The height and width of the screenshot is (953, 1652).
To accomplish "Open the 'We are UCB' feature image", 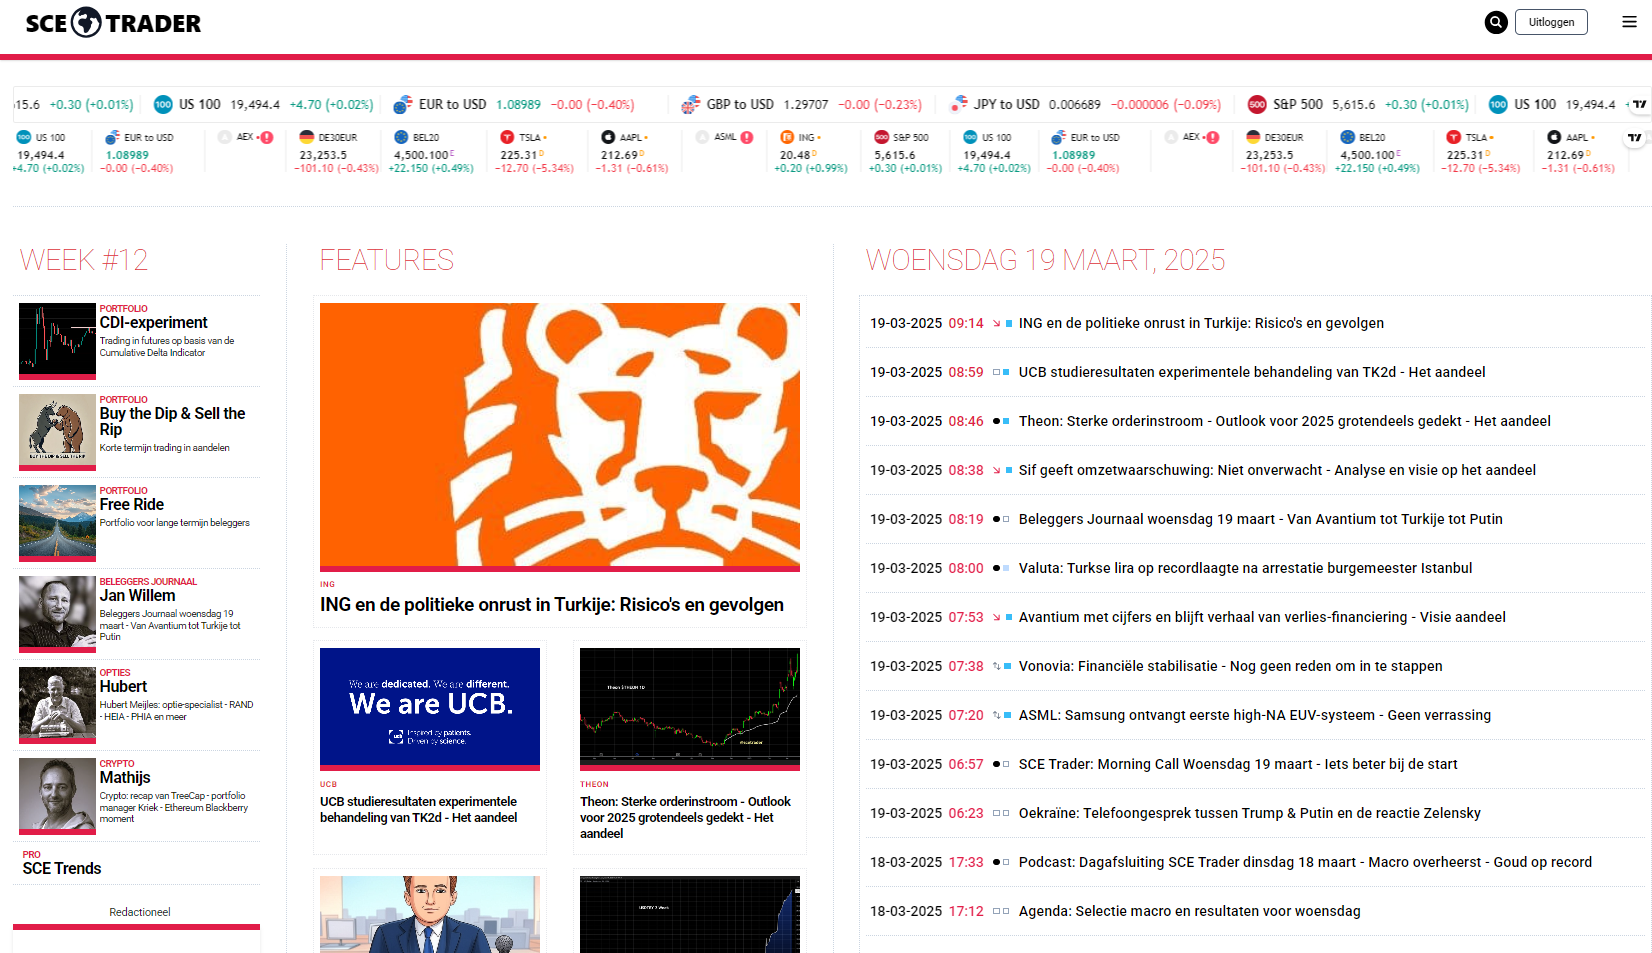I will (x=430, y=707).
